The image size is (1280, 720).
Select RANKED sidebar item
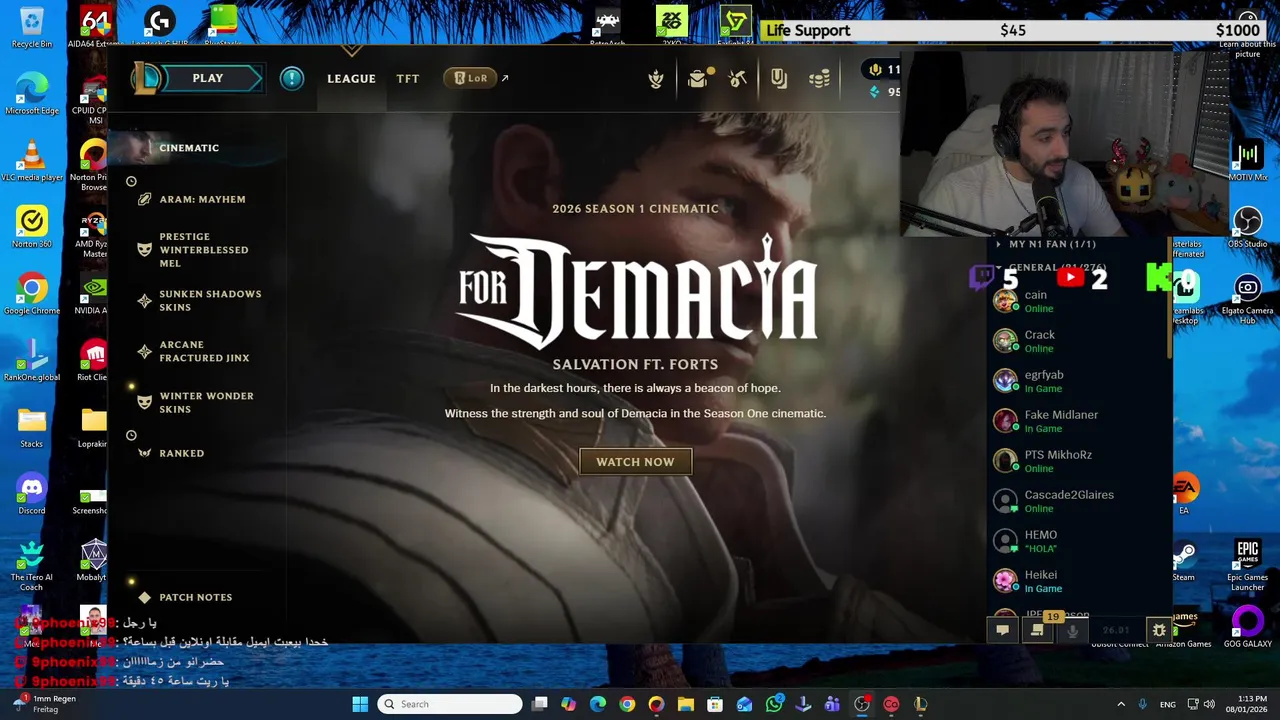click(x=171, y=453)
